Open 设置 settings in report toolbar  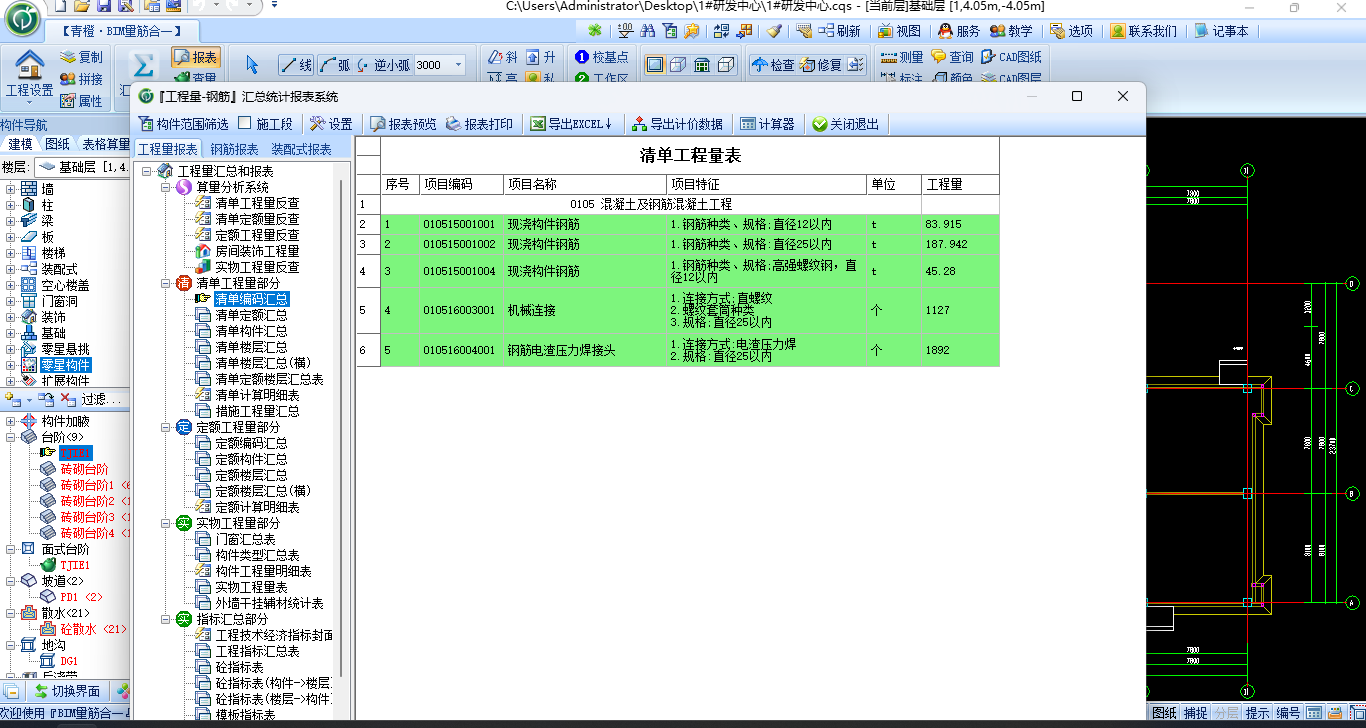(x=318, y=124)
